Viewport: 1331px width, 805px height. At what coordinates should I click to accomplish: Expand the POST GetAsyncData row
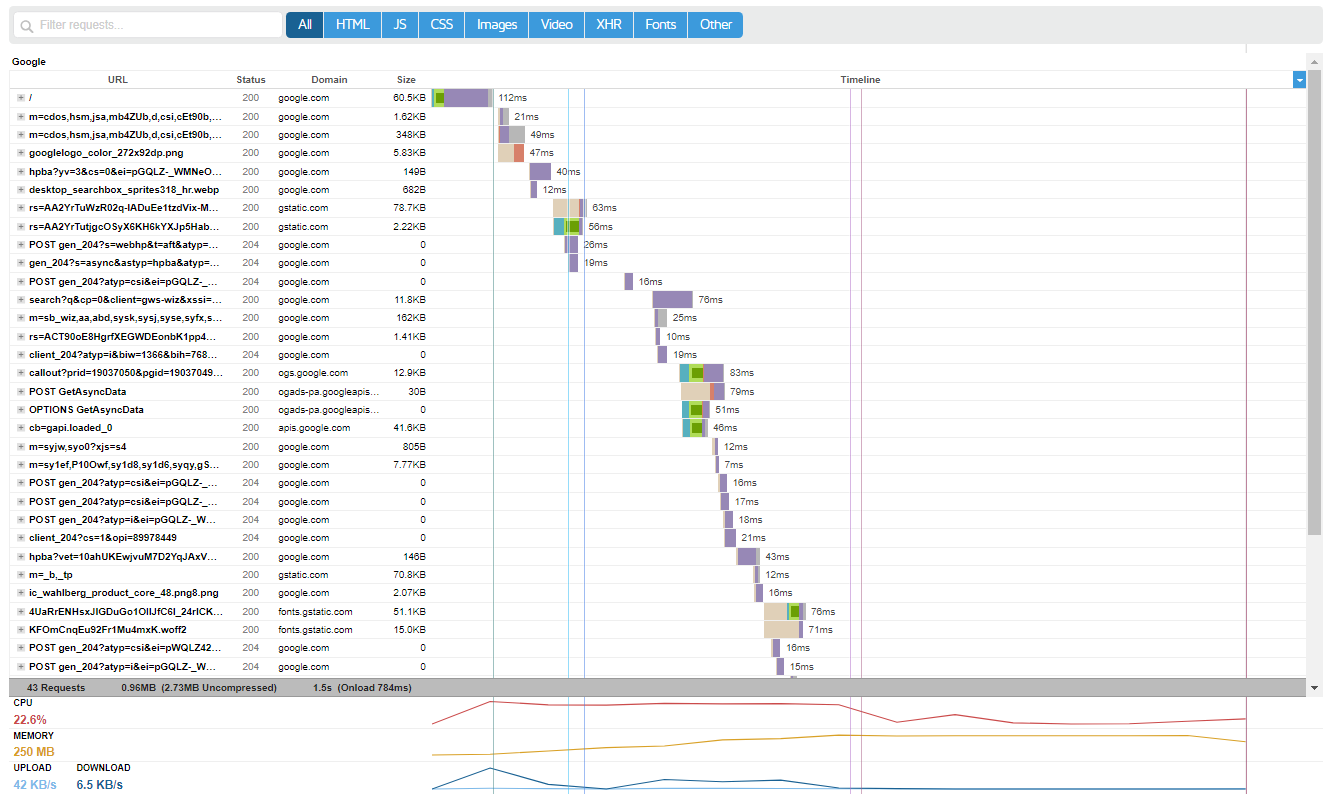click(20, 392)
